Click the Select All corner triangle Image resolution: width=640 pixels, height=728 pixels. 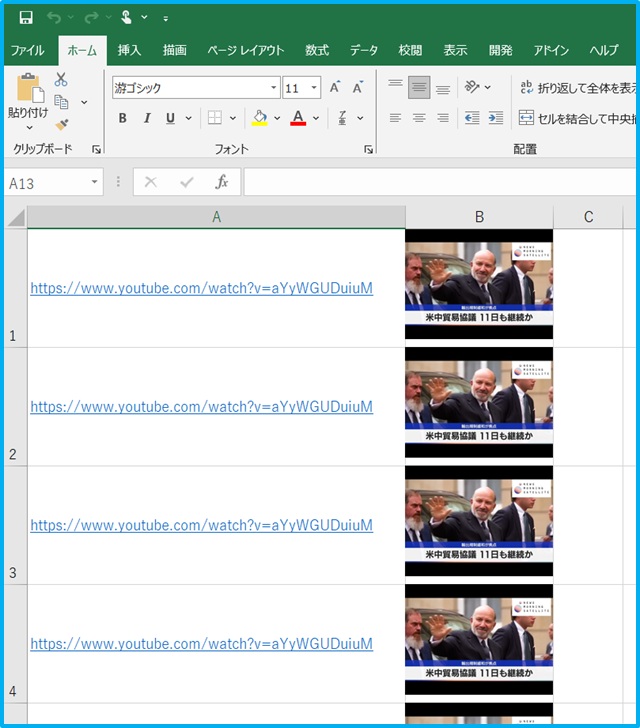[16, 217]
